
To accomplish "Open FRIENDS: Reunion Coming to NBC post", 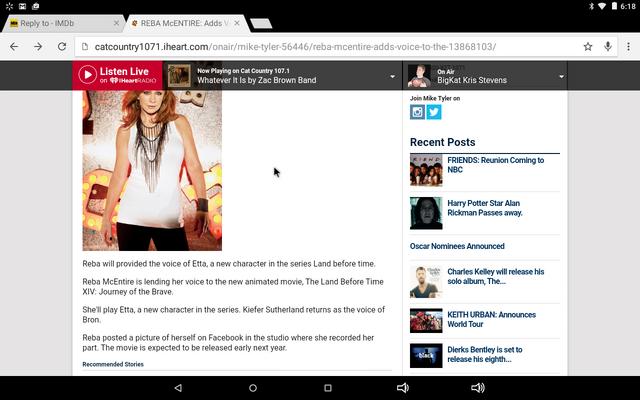I will point(496,165).
